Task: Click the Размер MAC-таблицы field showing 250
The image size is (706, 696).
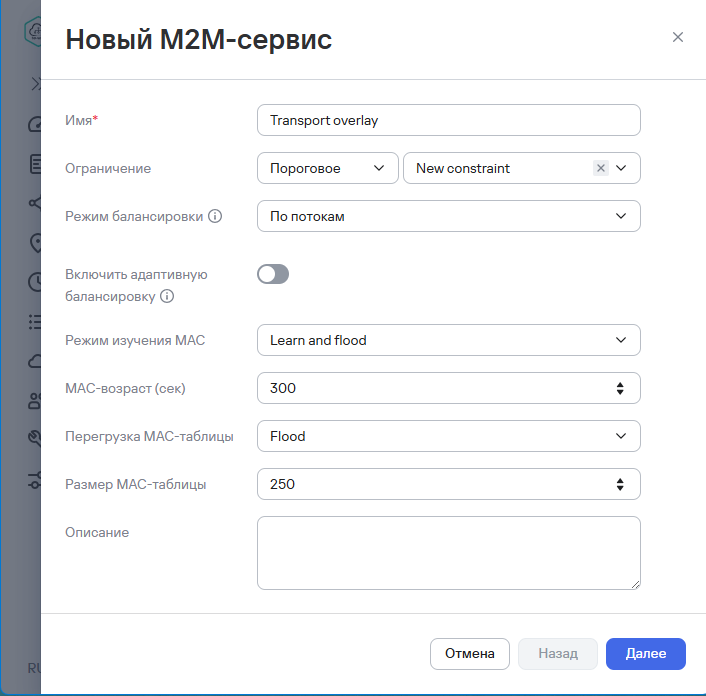Action: [x=448, y=484]
